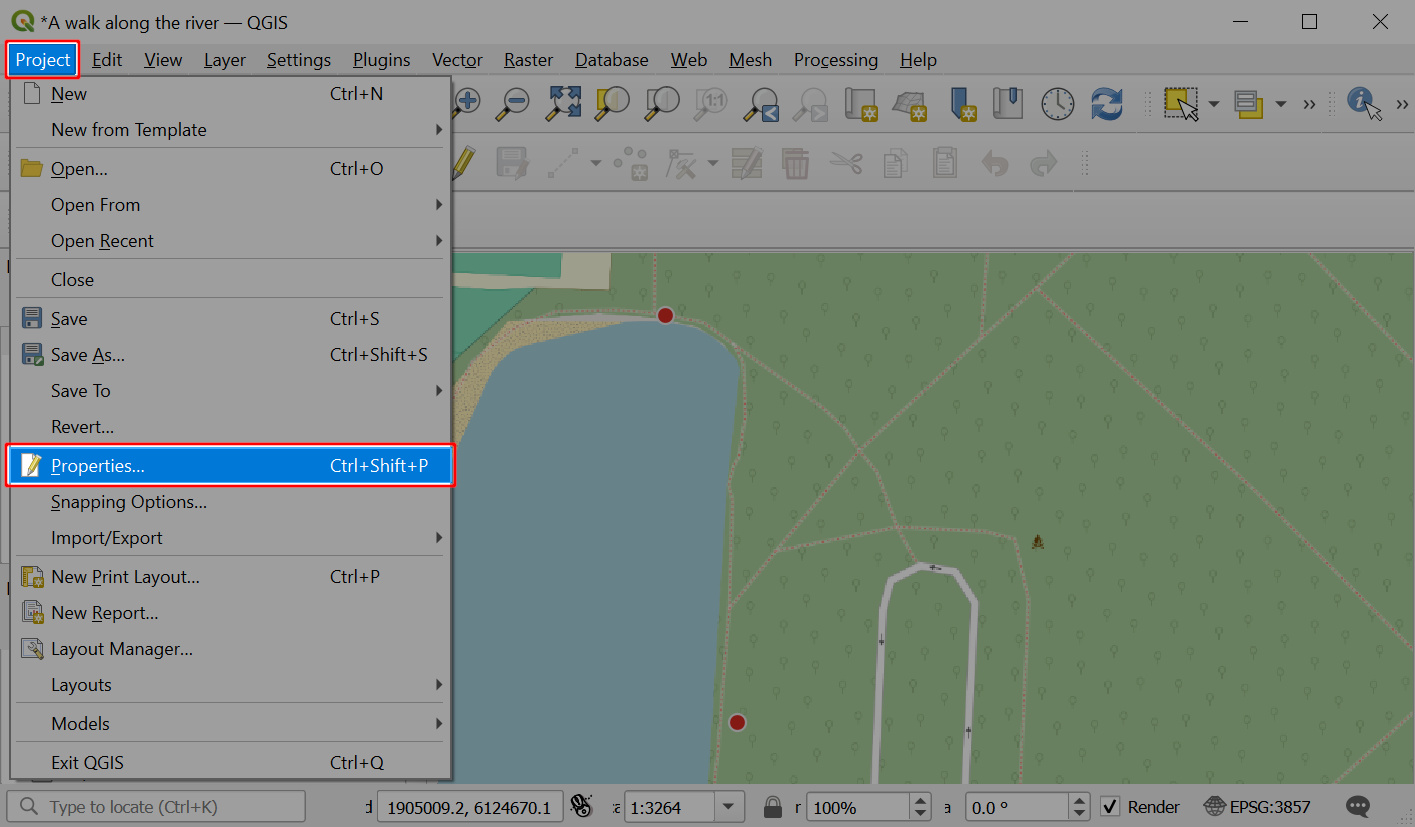Click the Save Layer Edits icon
This screenshot has width=1415, height=827.
click(x=512, y=163)
